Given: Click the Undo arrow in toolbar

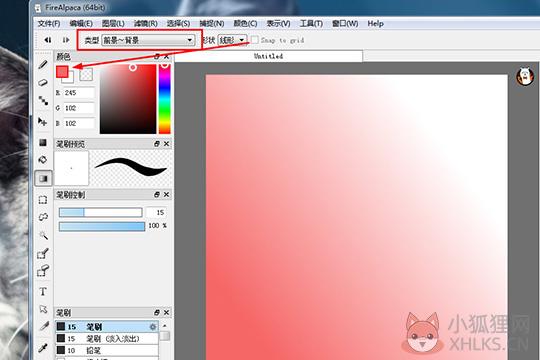Looking at the screenshot, I should click(48, 40).
